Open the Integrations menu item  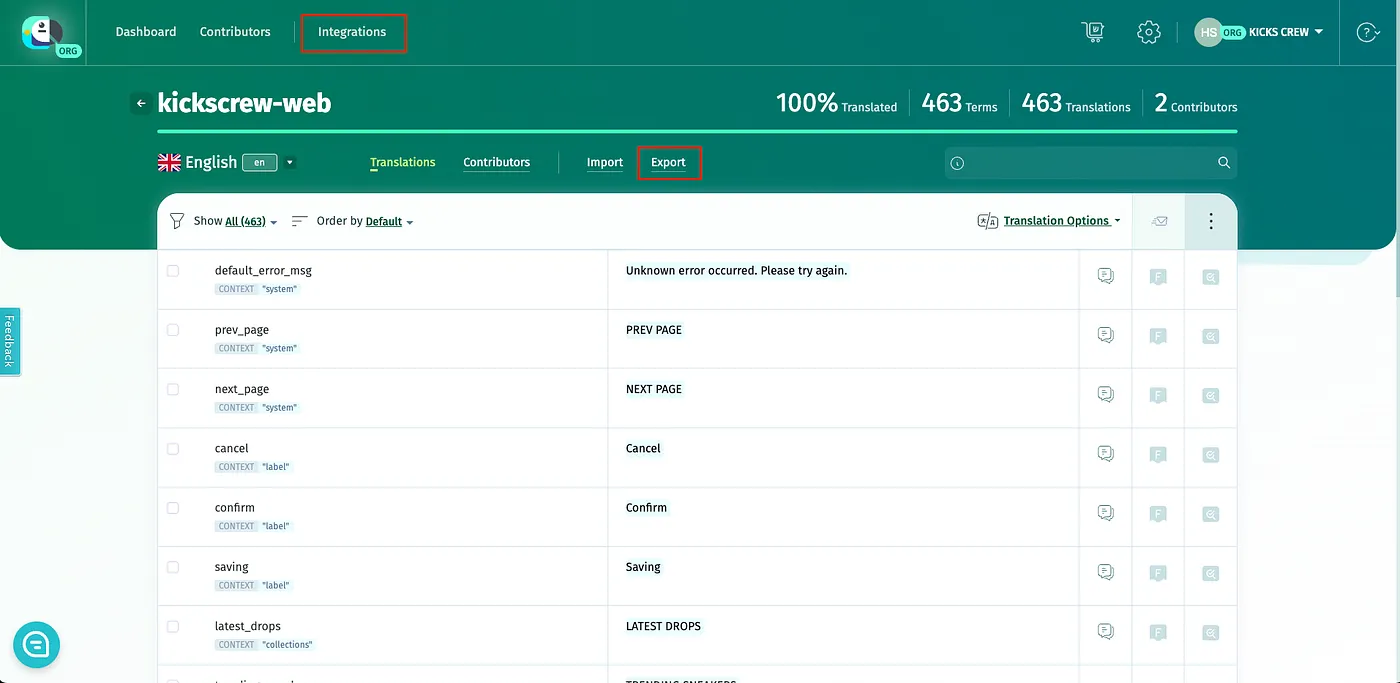pyautogui.click(x=352, y=32)
